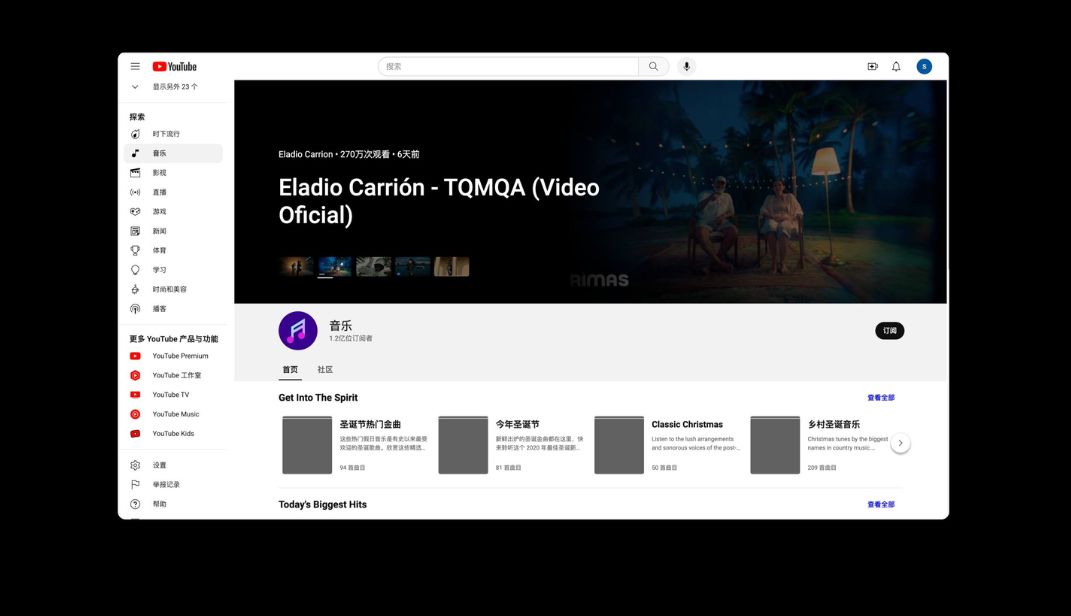1071x616 pixels.
Task: Open the create video icon
Action: [x=872, y=66]
